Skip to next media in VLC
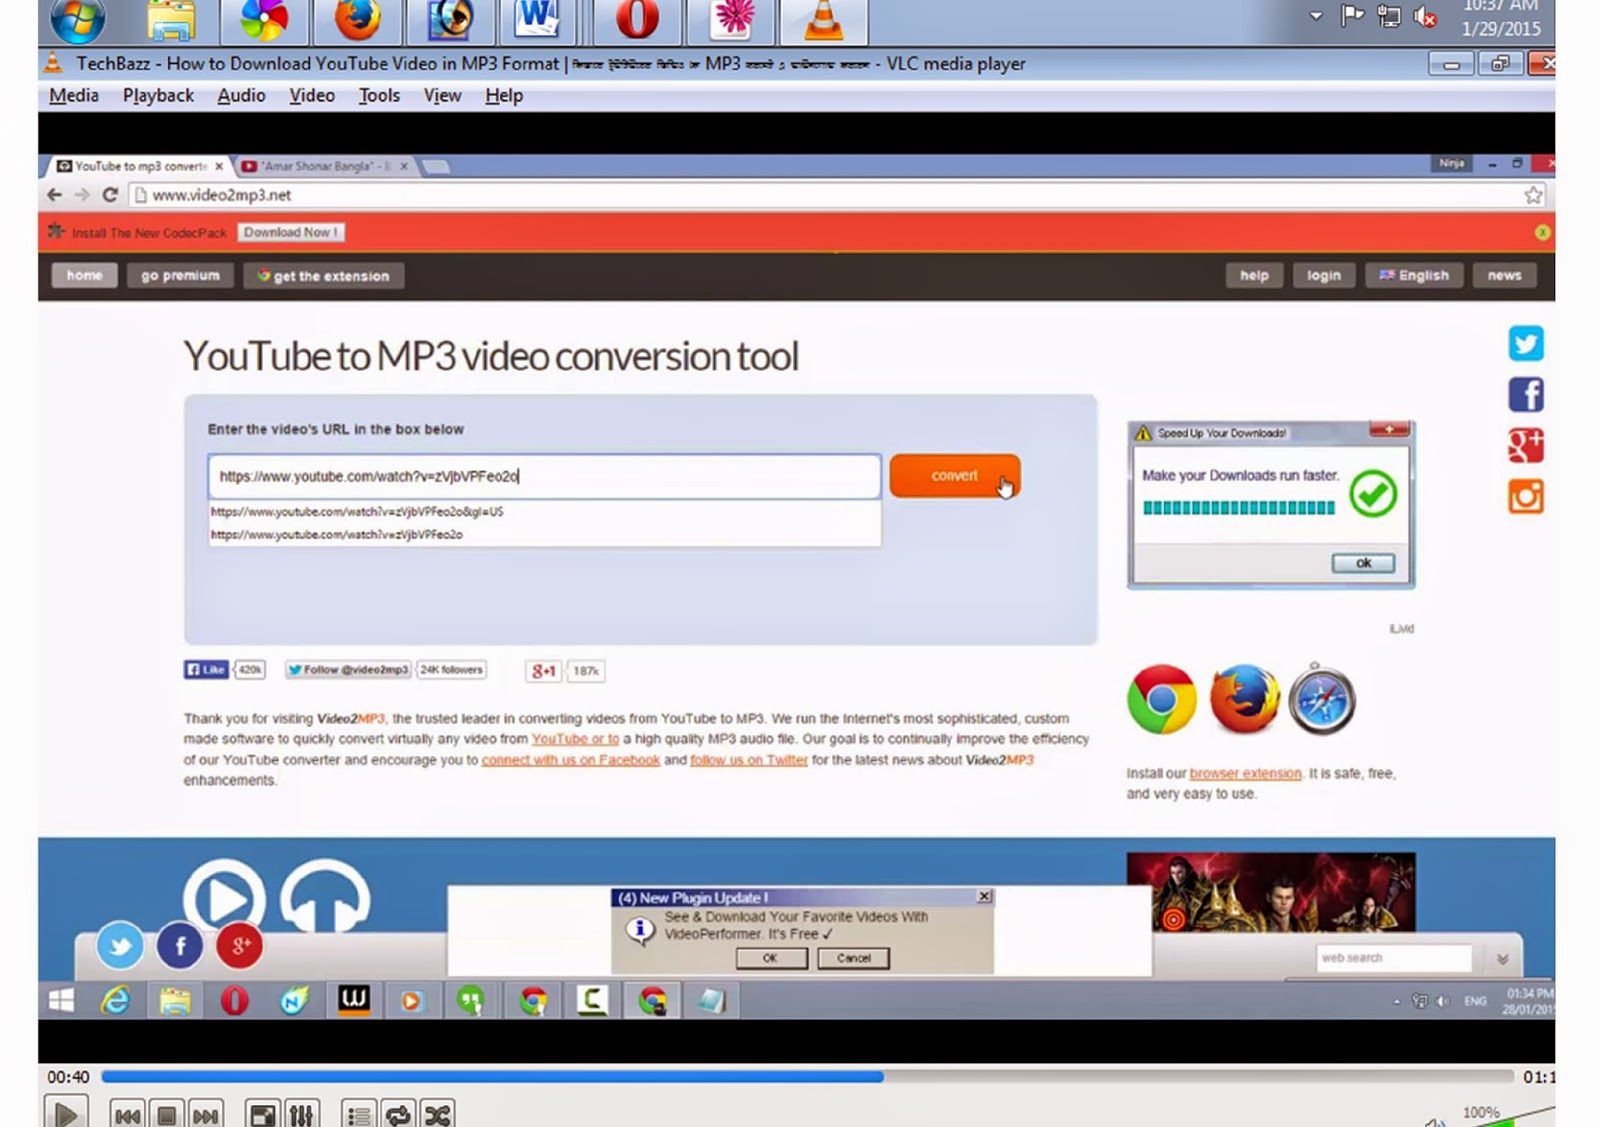 205,1115
